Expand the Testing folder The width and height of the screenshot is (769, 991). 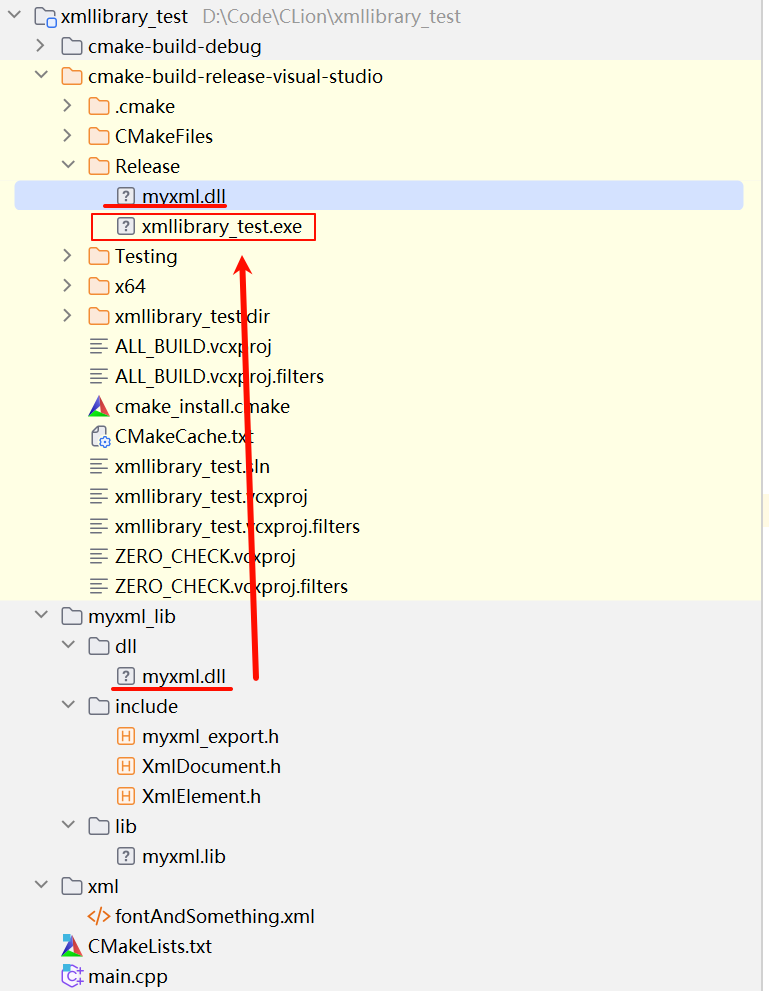pyautogui.click(x=68, y=255)
